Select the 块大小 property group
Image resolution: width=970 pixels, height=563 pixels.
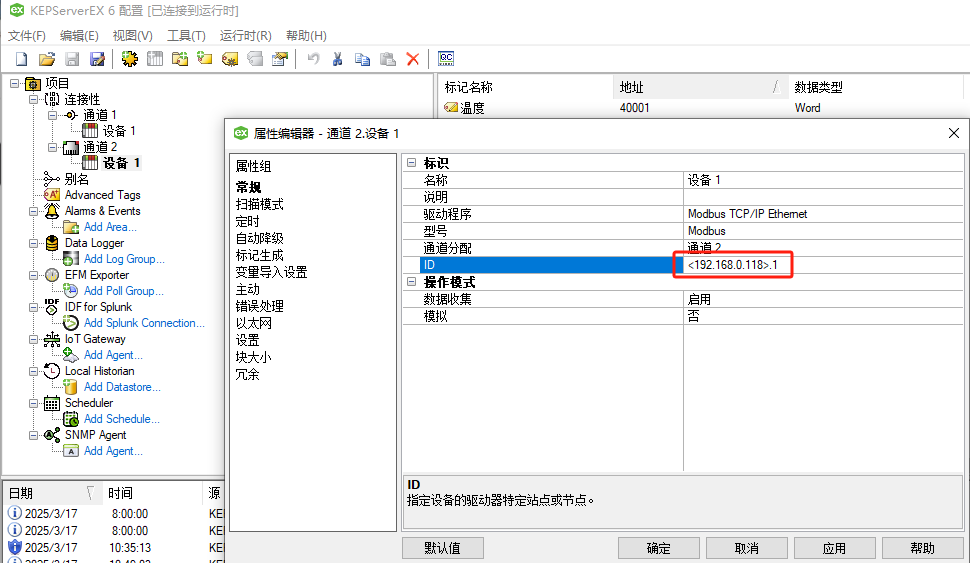pos(254,358)
